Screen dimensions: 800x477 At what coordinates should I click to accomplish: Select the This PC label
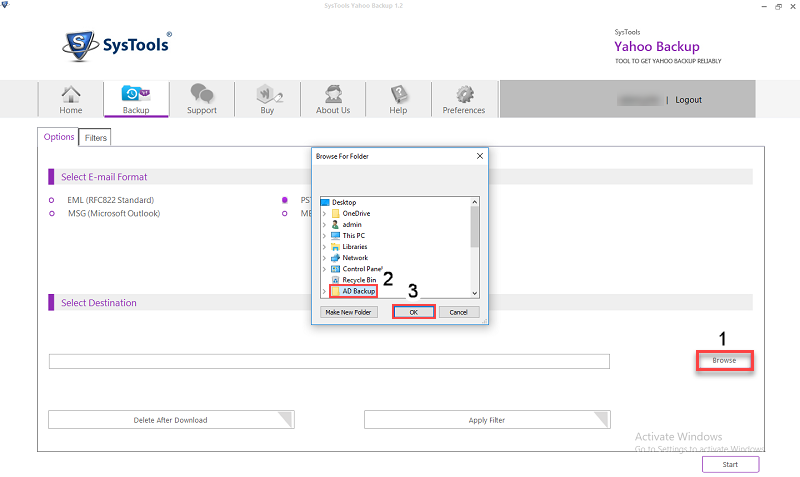pyautogui.click(x=354, y=236)
